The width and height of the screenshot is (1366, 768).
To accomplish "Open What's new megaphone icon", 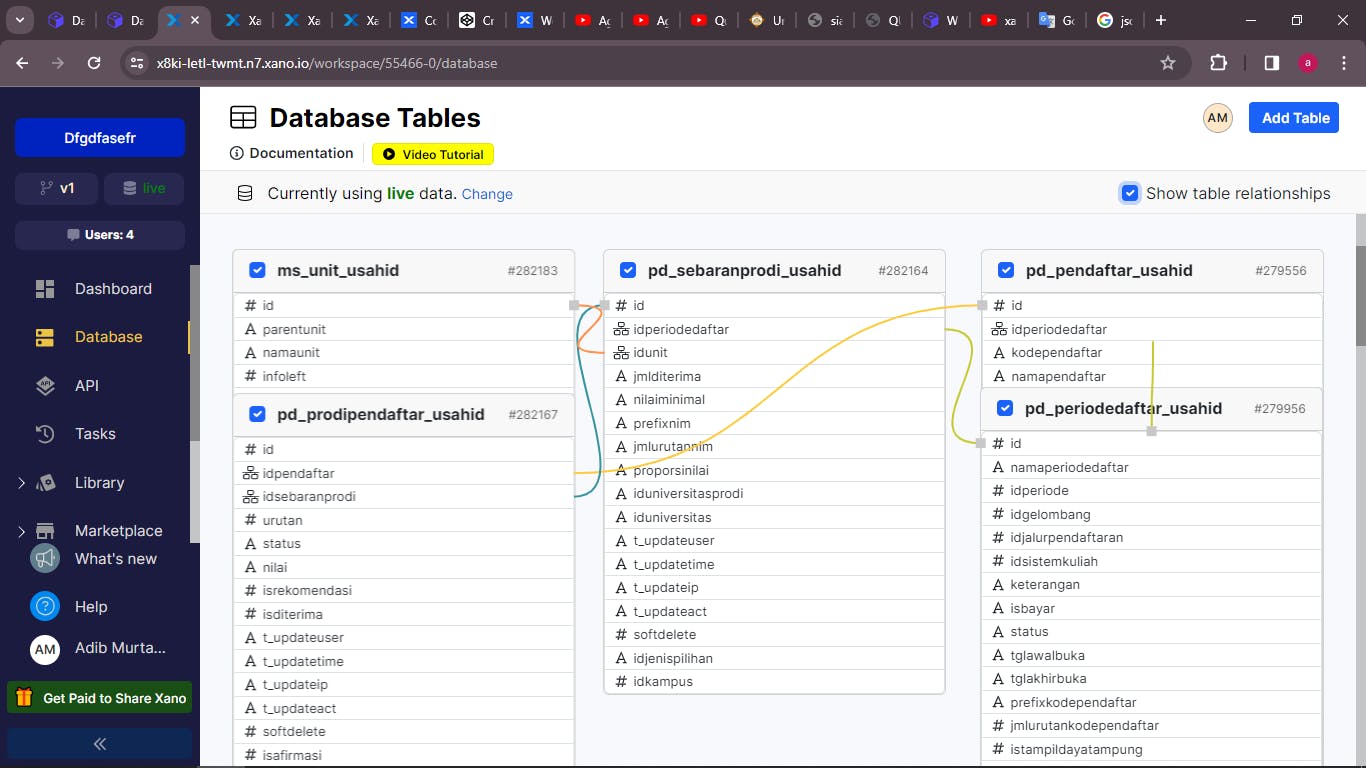I will pyautogui.click(x=45, y=558).
